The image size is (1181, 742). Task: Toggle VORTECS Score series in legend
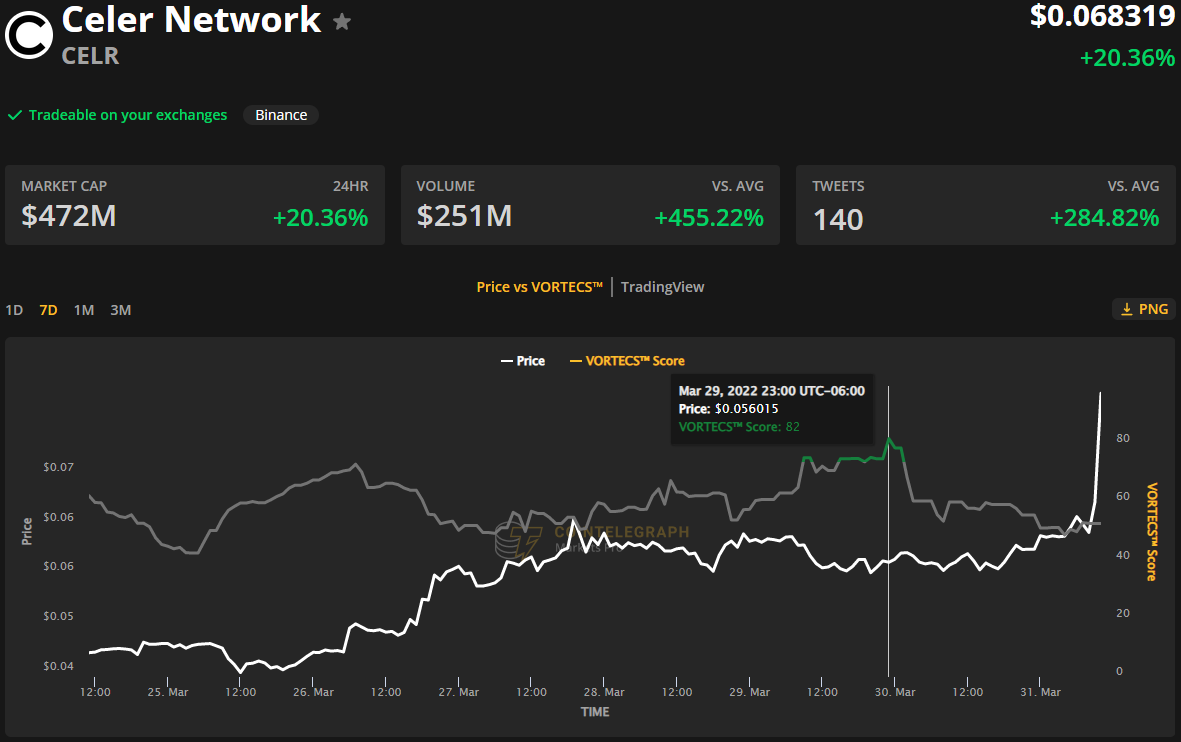click(x=627, y=361)
